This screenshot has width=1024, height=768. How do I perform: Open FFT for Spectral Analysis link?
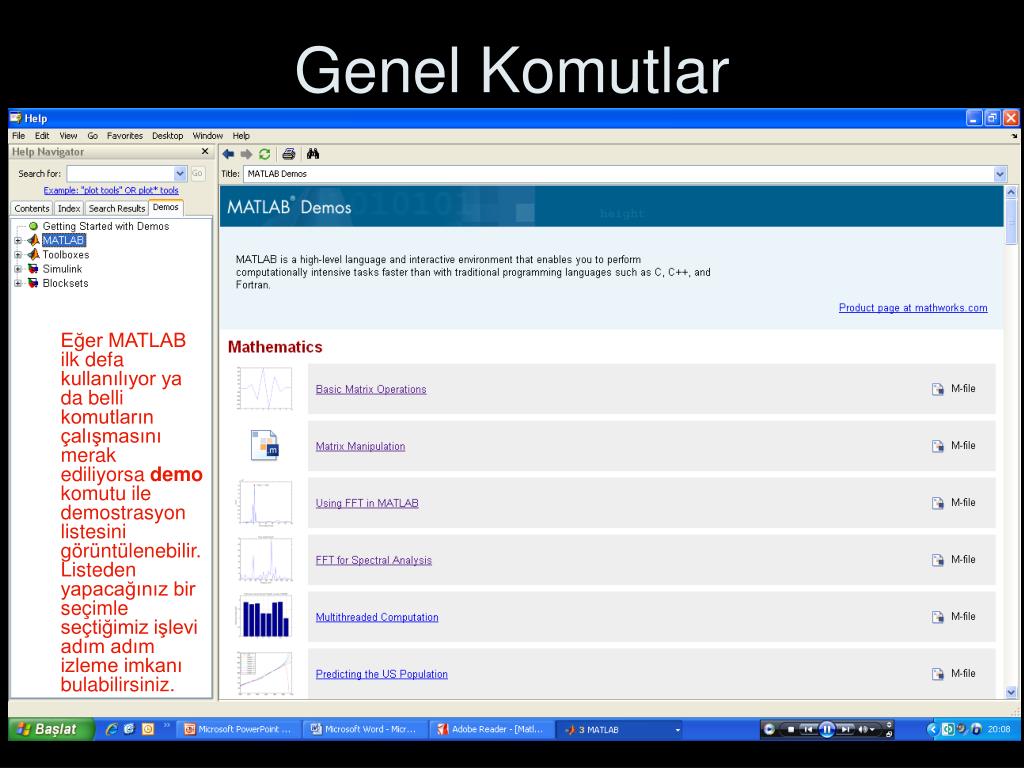374,560
